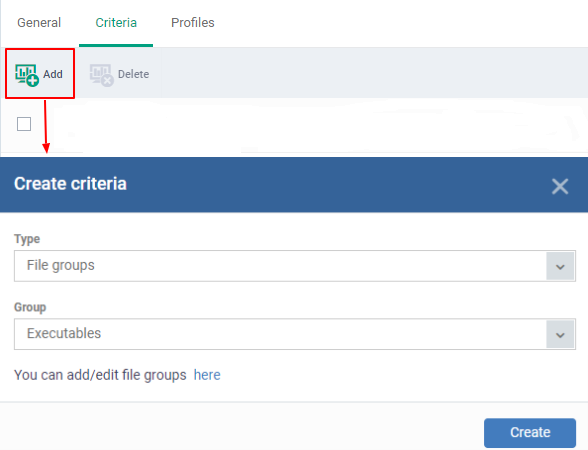Viewport: 588px width, 450px height.
Task: Click the greyed Delete criteria monitor icon
Action: [102, 75]
